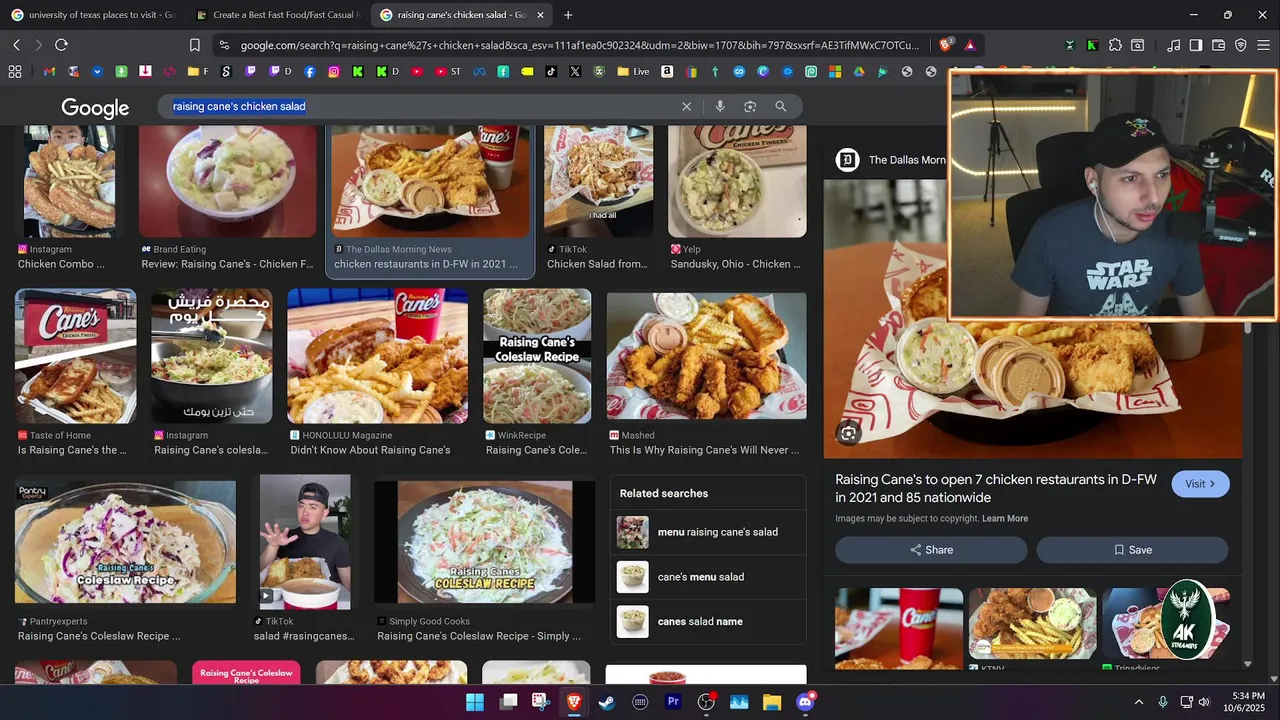
Task: Open Brave Wallet icon
Action: 1218,45
